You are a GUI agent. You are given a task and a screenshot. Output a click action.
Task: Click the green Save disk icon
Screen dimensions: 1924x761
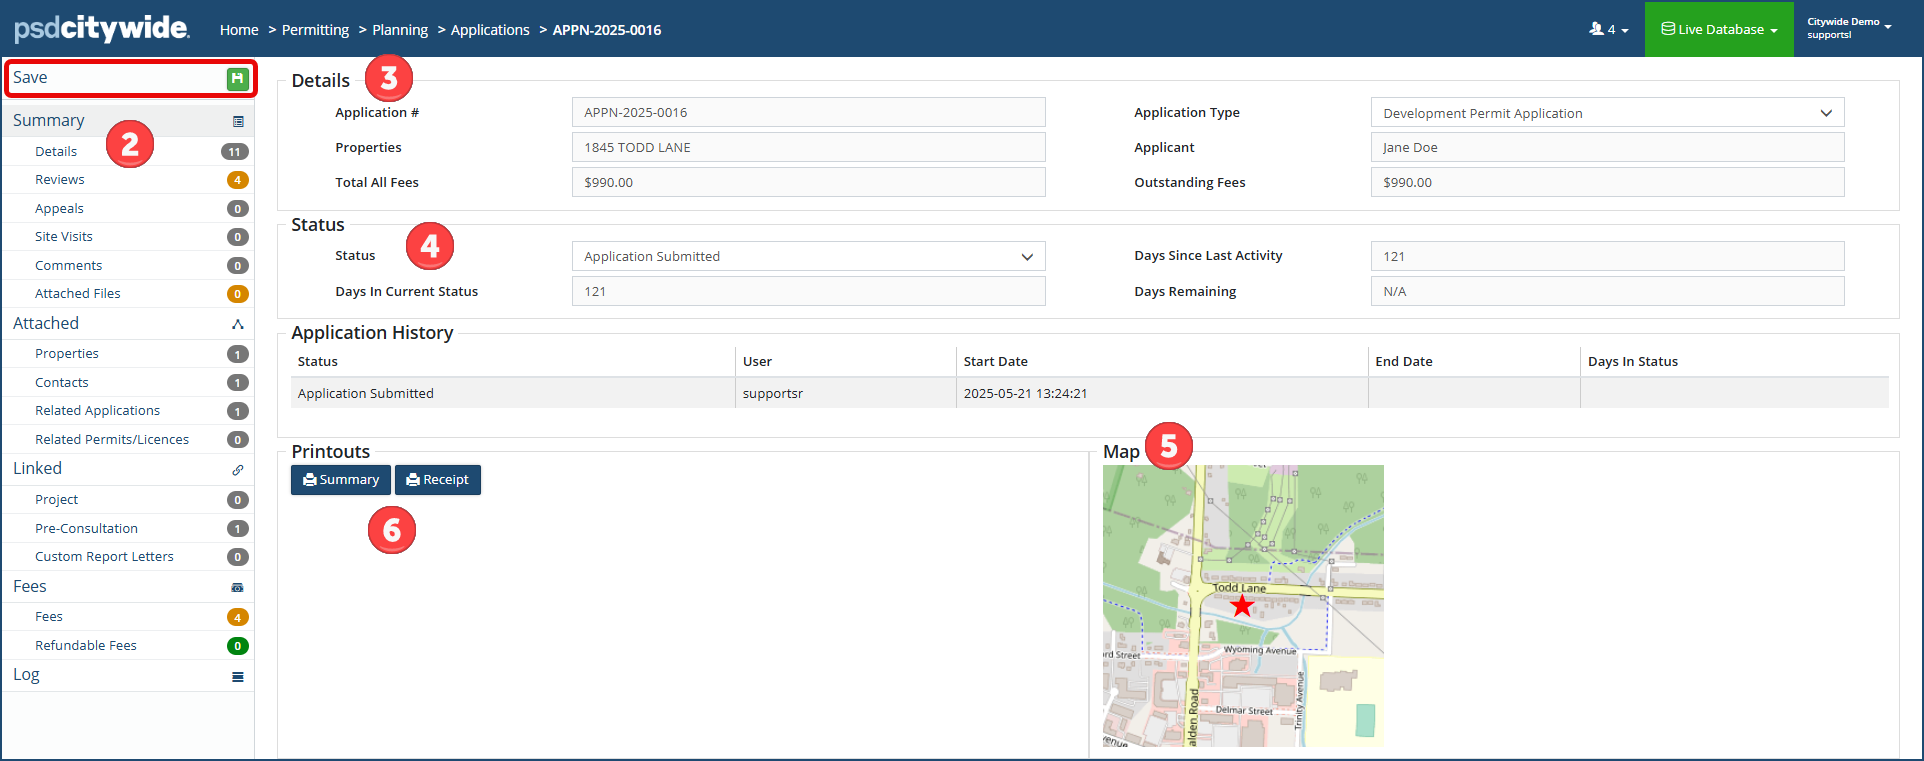click(237, 79)
